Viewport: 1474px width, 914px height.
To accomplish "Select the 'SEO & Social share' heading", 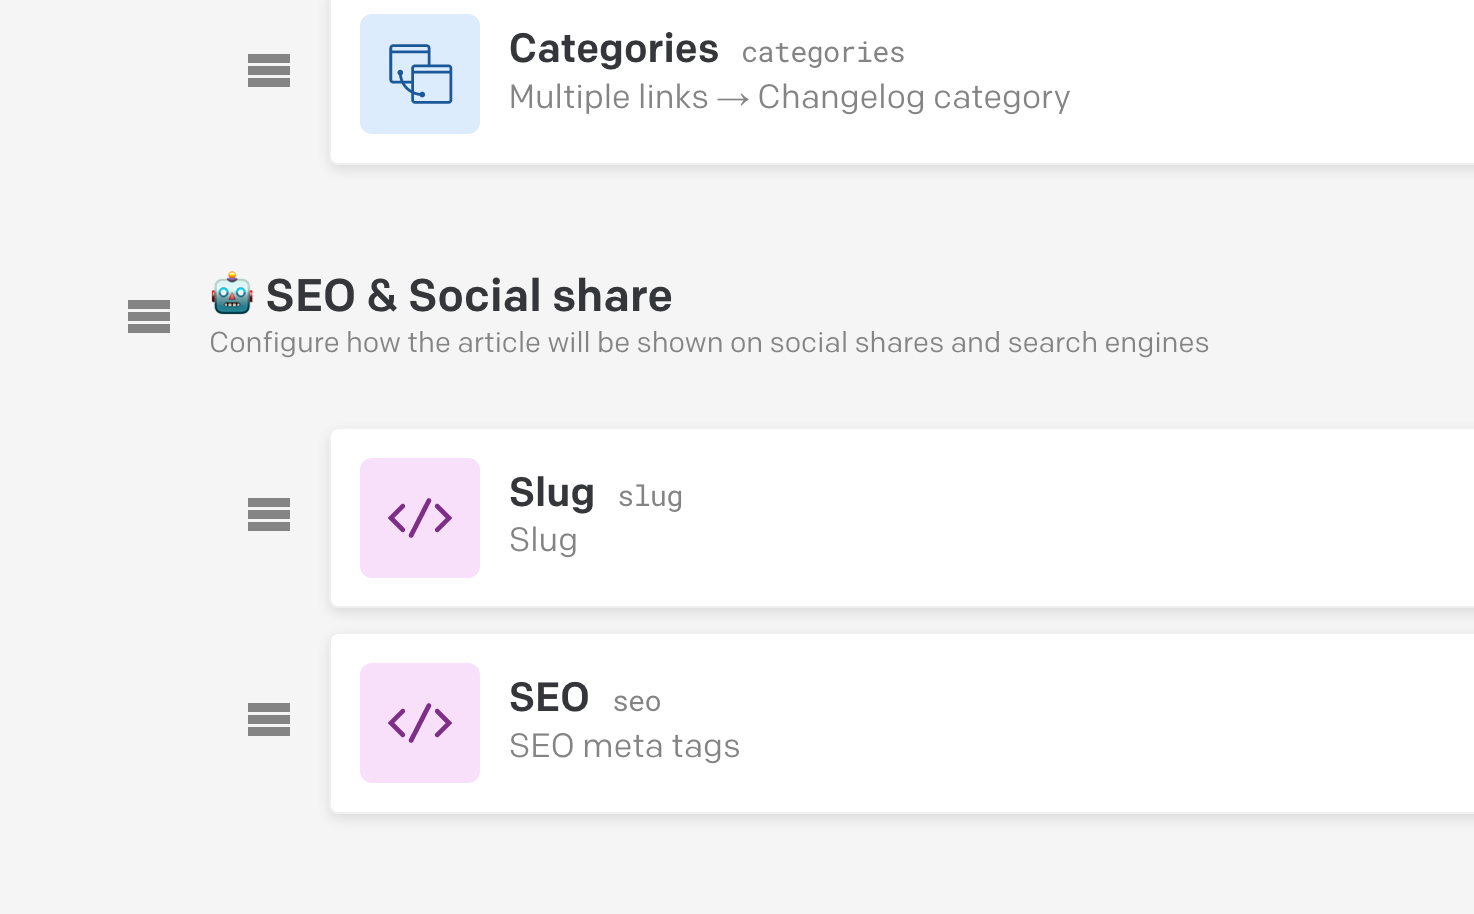I will point(469,296).
